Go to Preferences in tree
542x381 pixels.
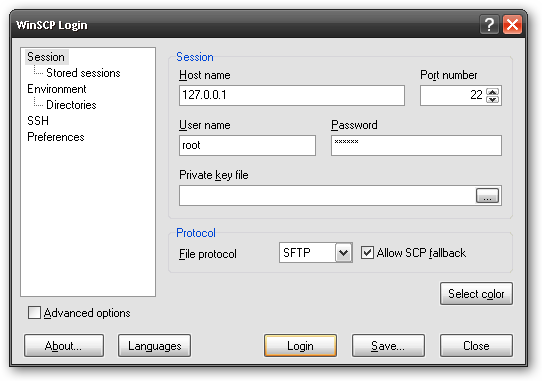(56, 137)
